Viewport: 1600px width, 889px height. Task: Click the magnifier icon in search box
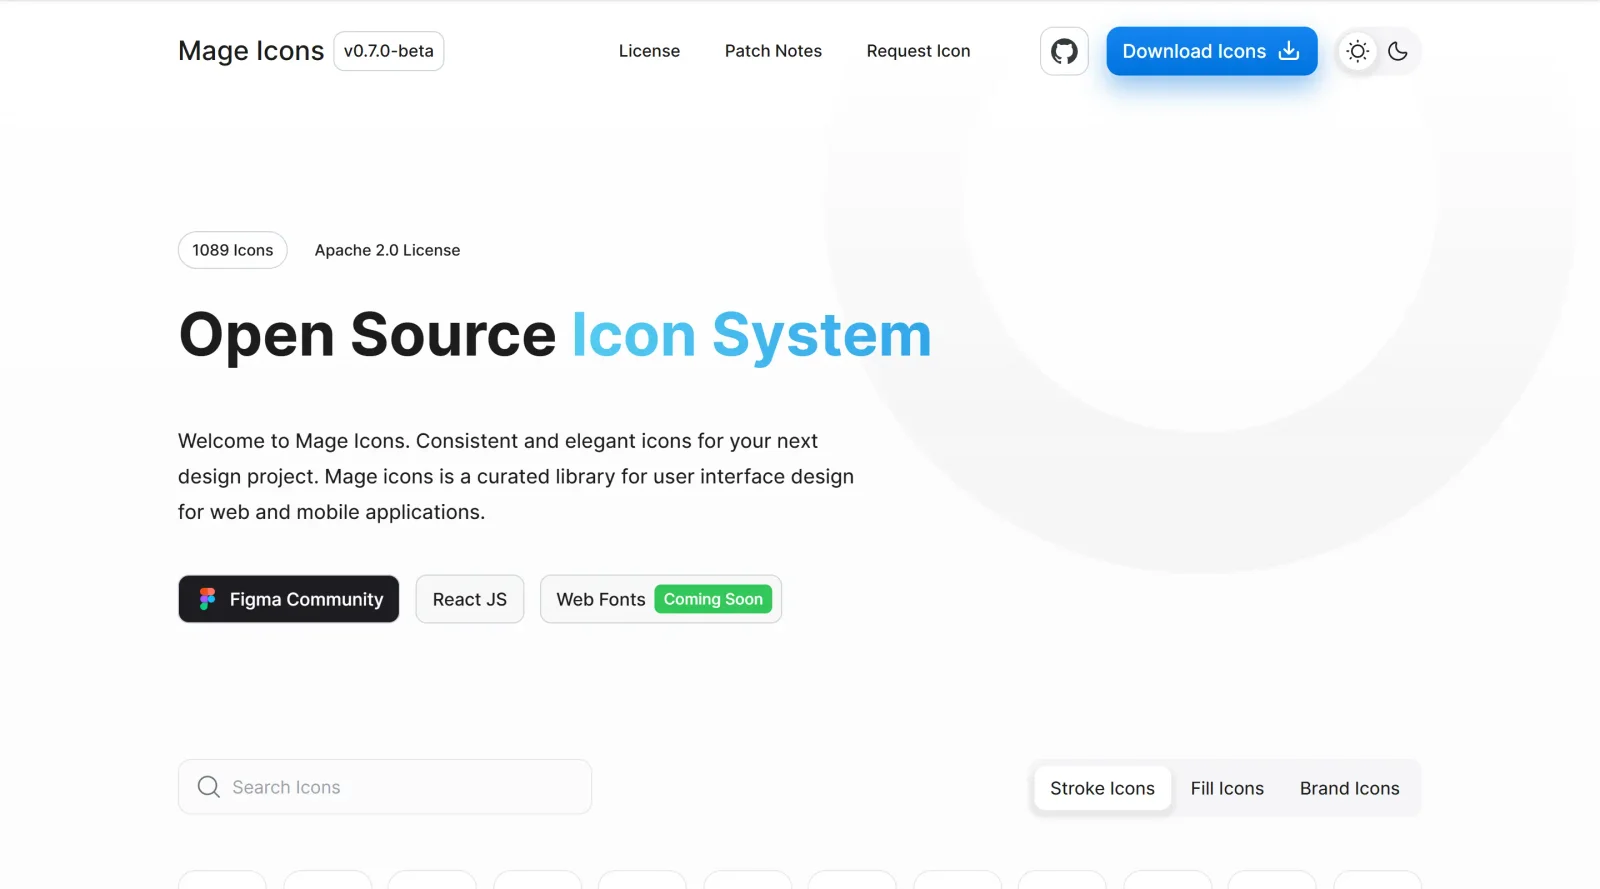click(208, 787)
